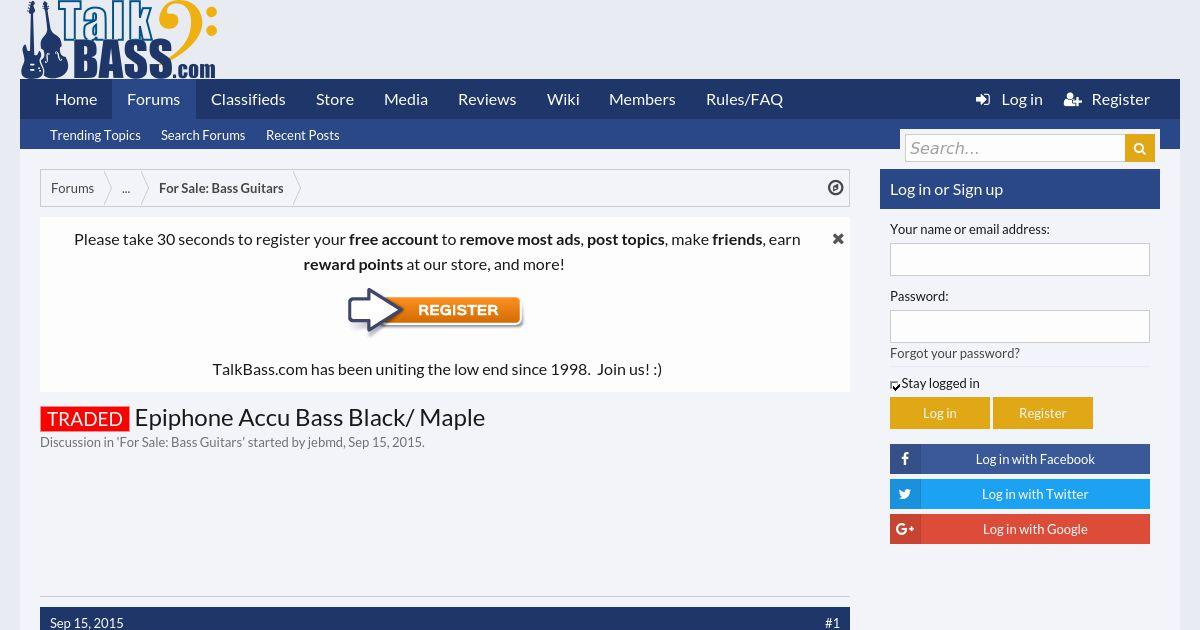Screen dimensions: 1200x630
Task: Click the Log in or Sign up heading
Action: tap(946, 189)
